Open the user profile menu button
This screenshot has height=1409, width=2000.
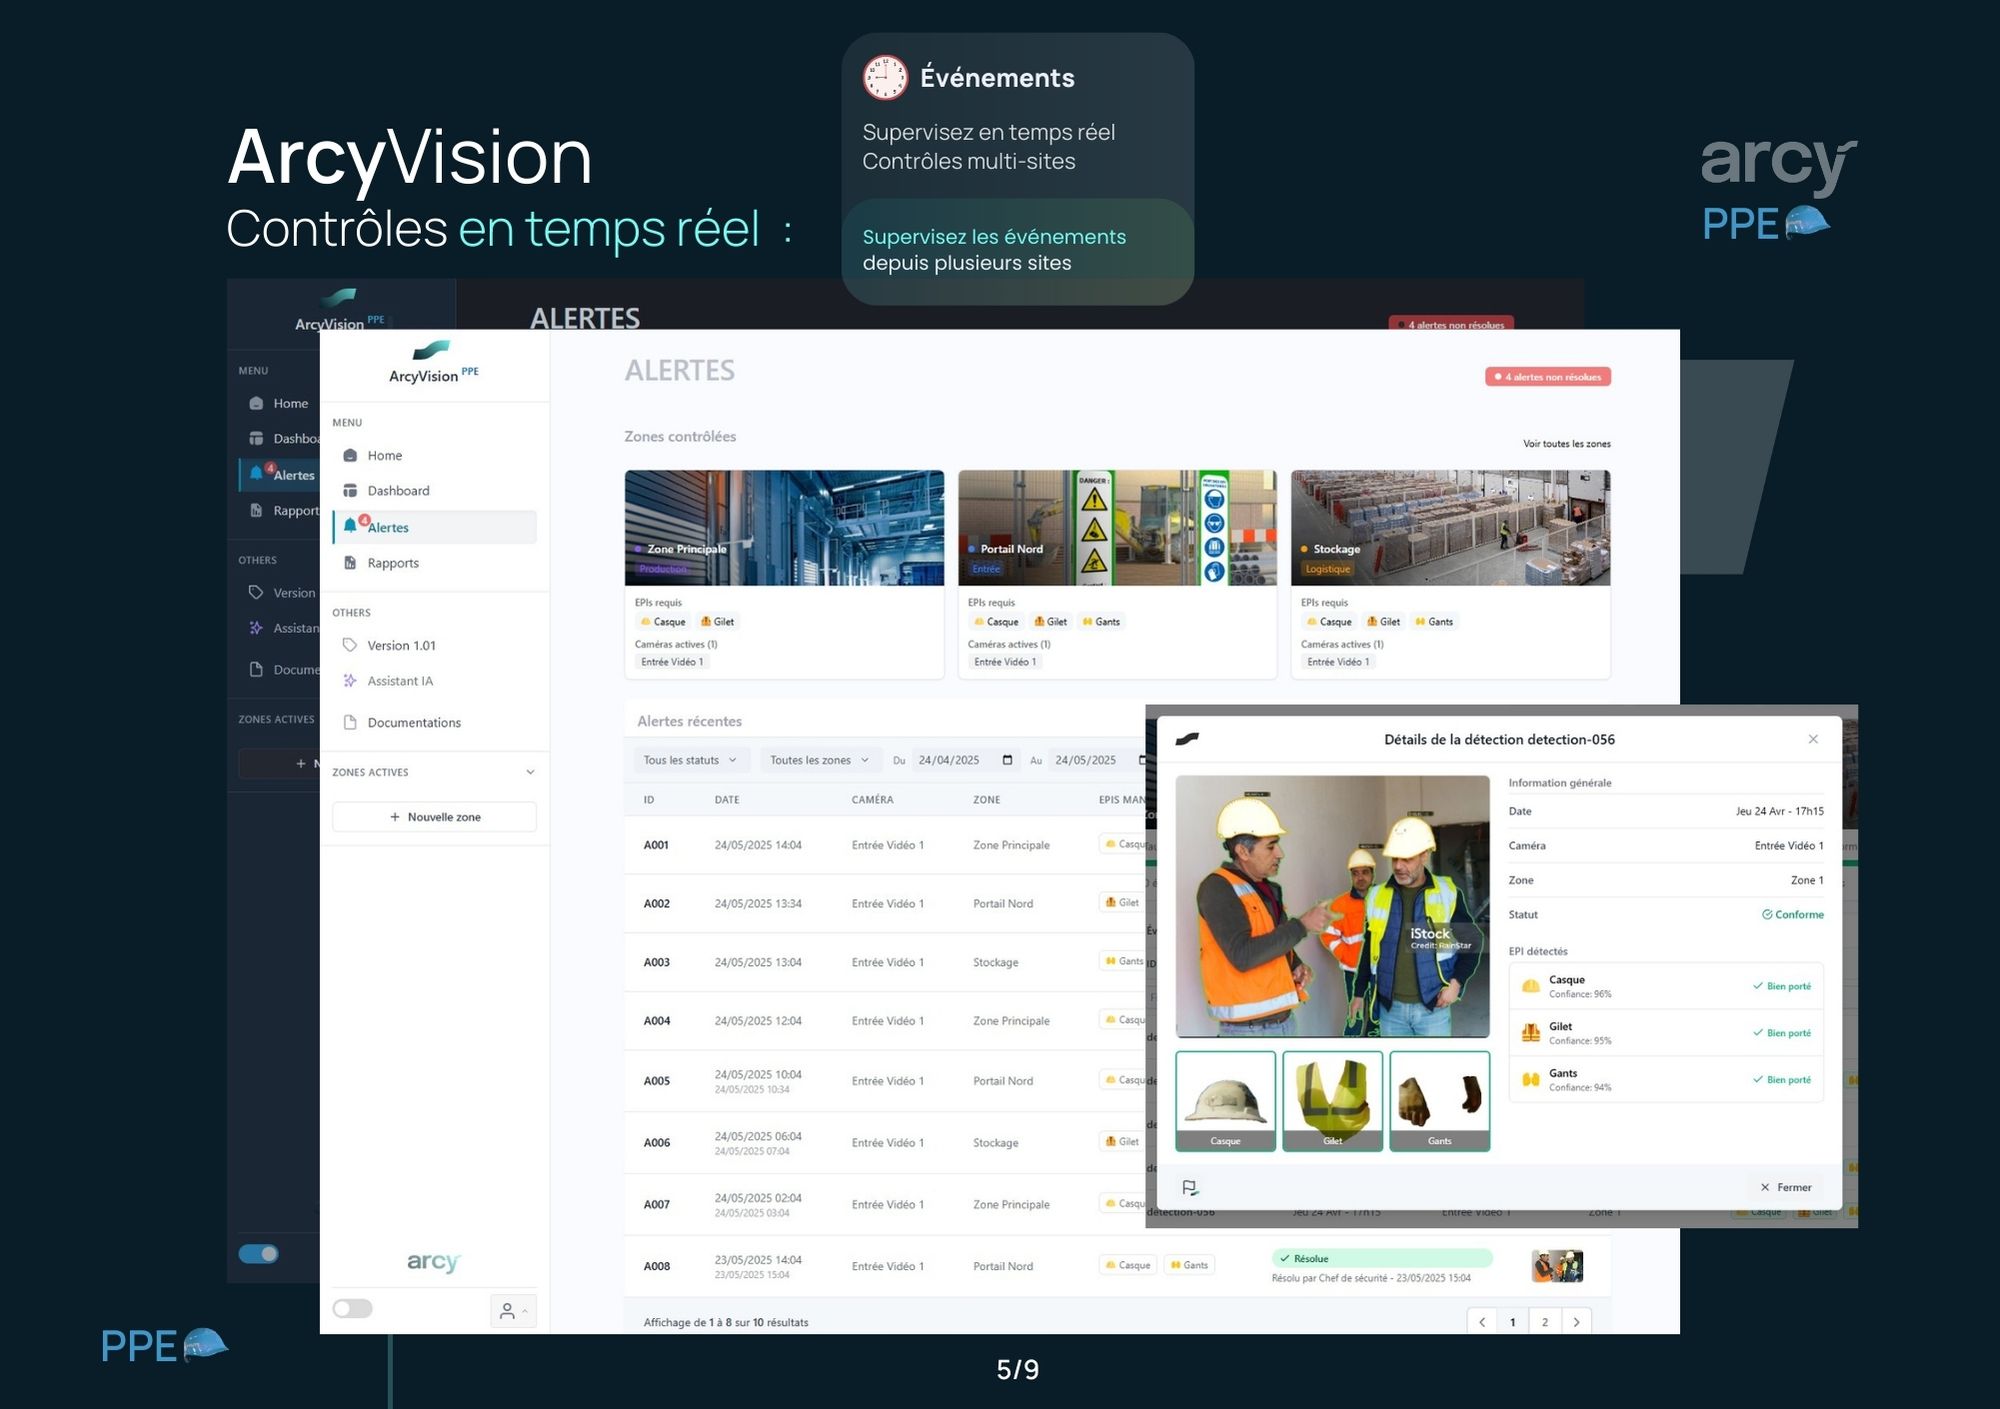tap(513, 1311)
